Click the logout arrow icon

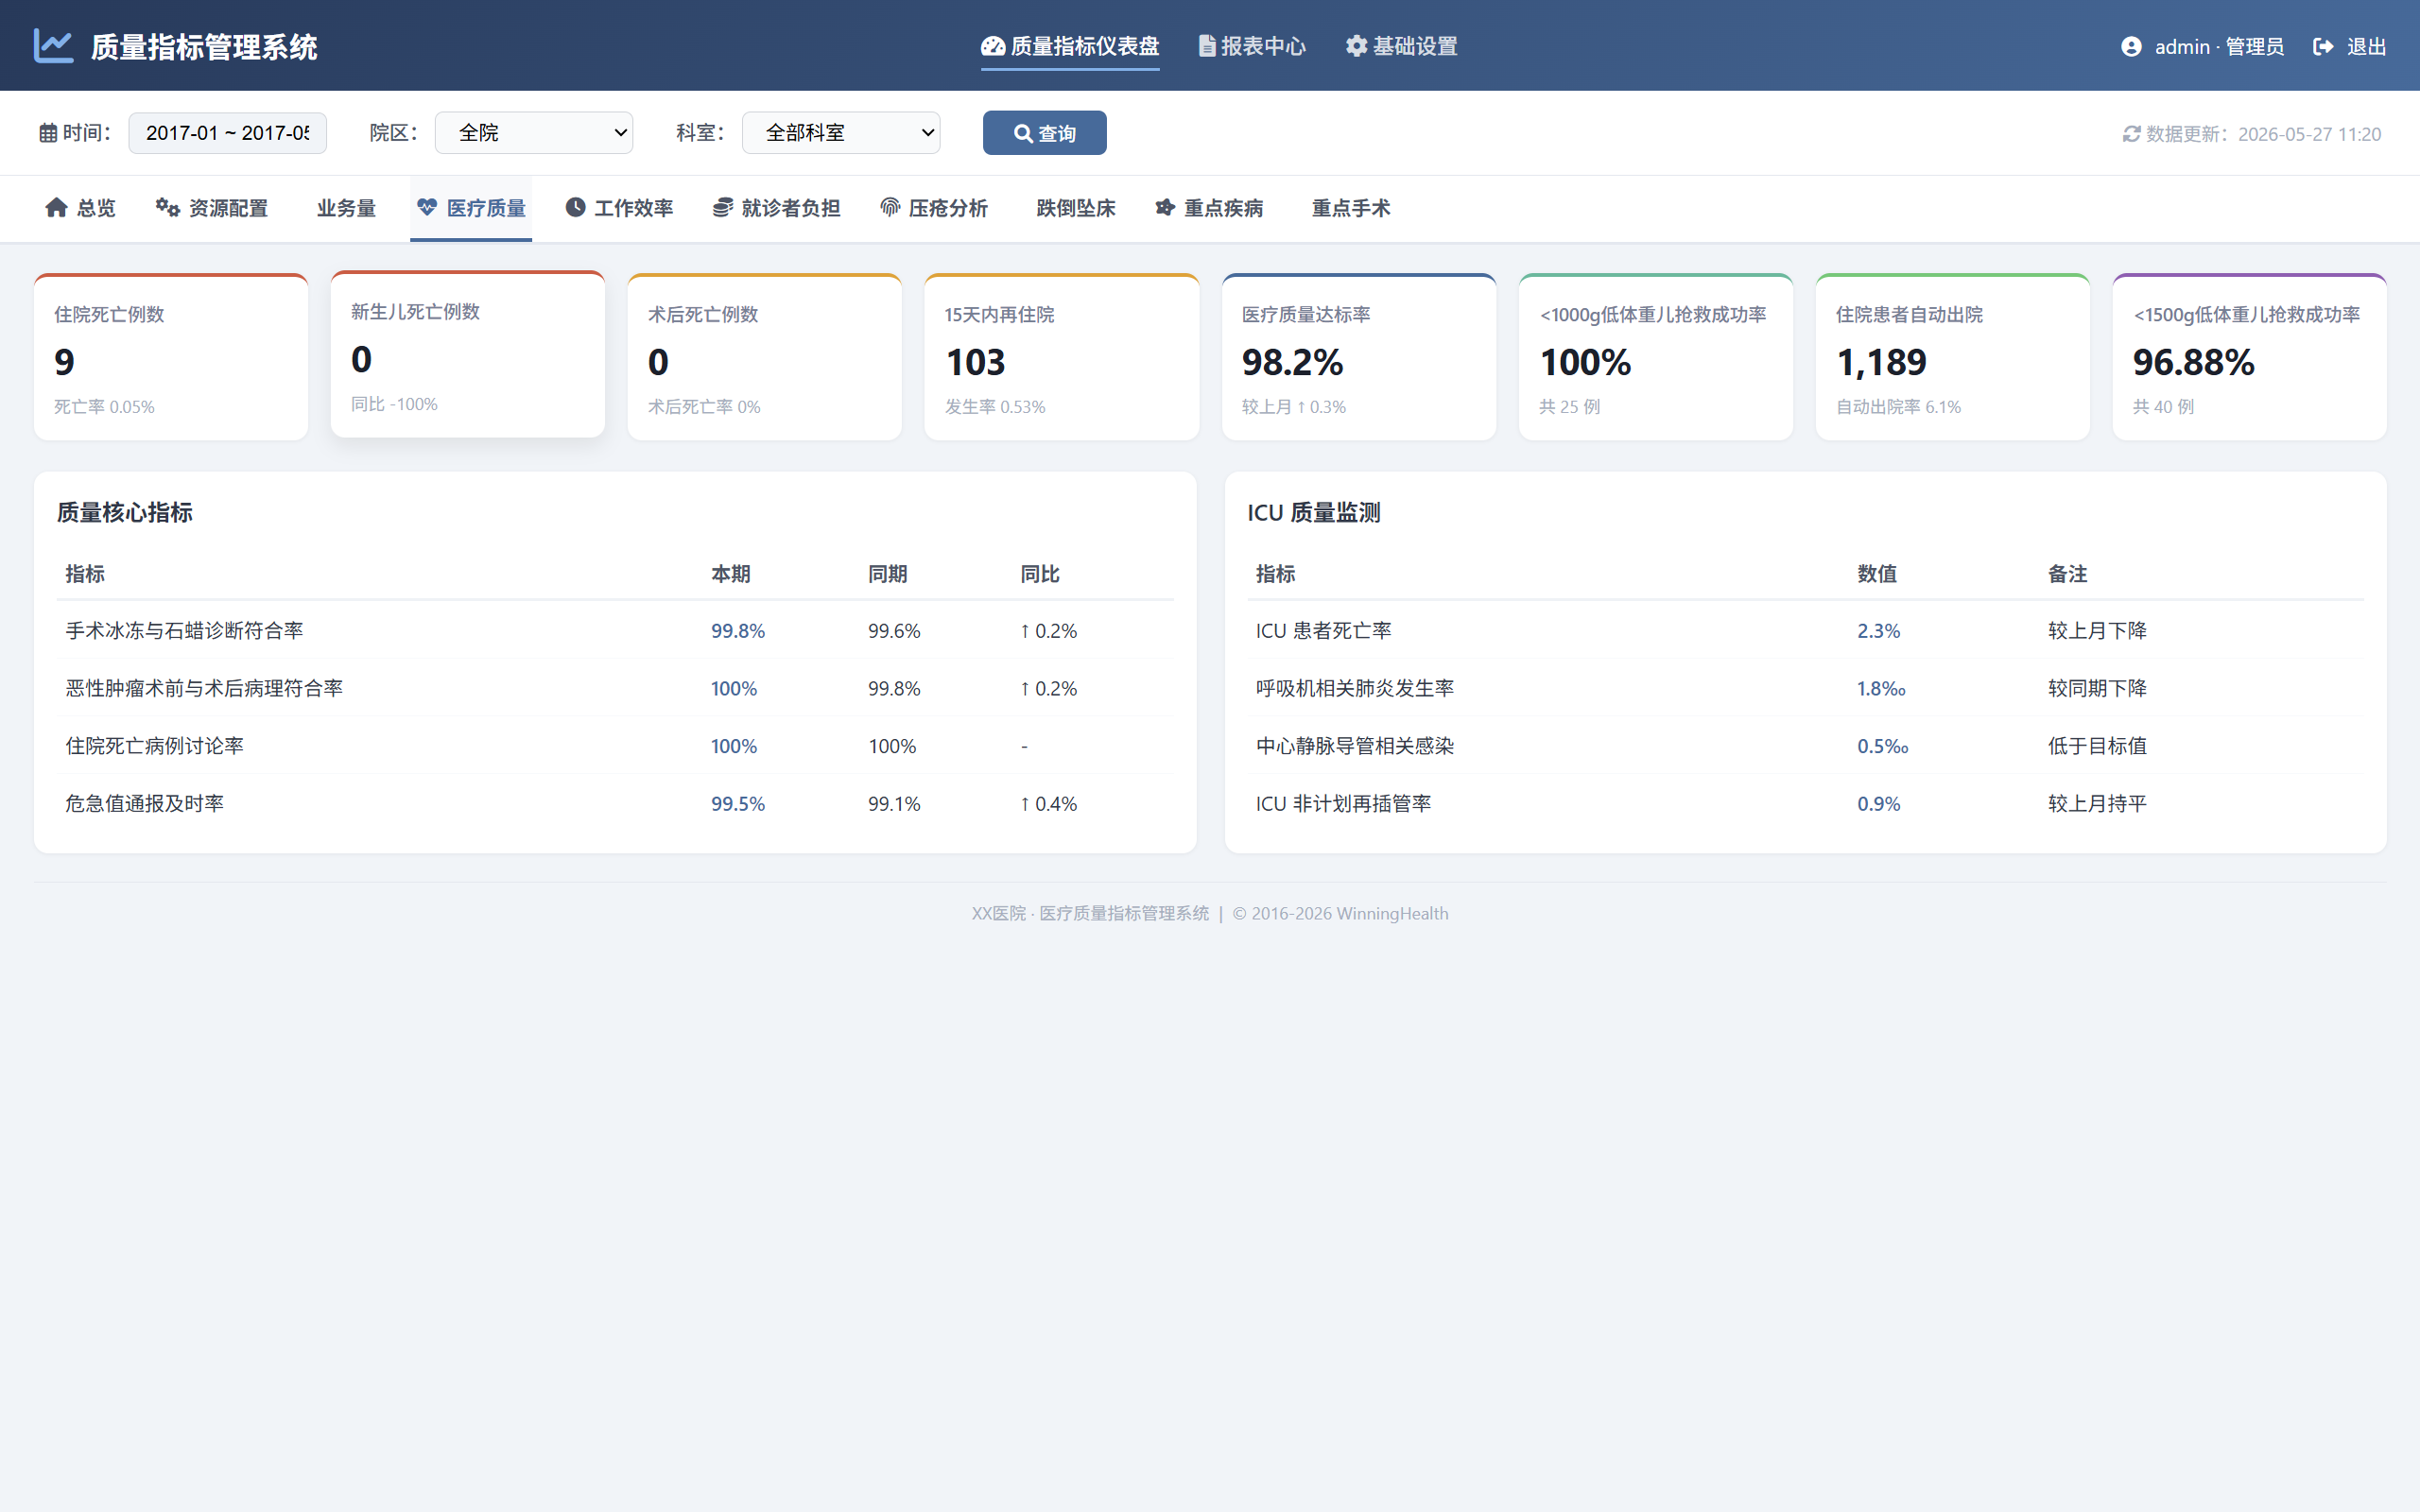click(2323, 47)
